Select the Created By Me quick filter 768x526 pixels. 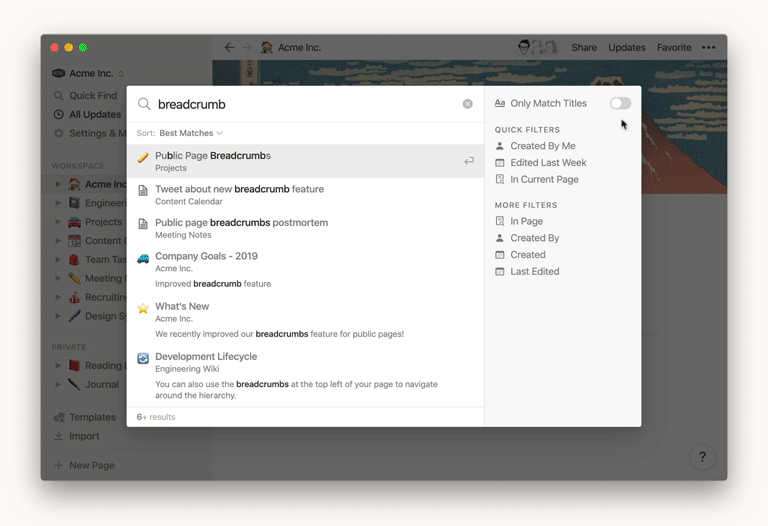pyautogui.click(x=542, y=146)
